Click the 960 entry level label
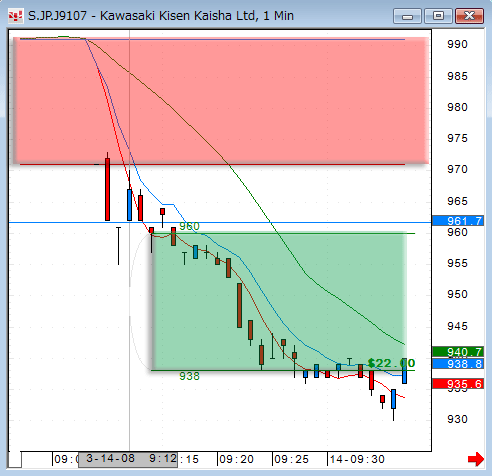Viewport: 492px width, 476px height. (x=189, y=226)
